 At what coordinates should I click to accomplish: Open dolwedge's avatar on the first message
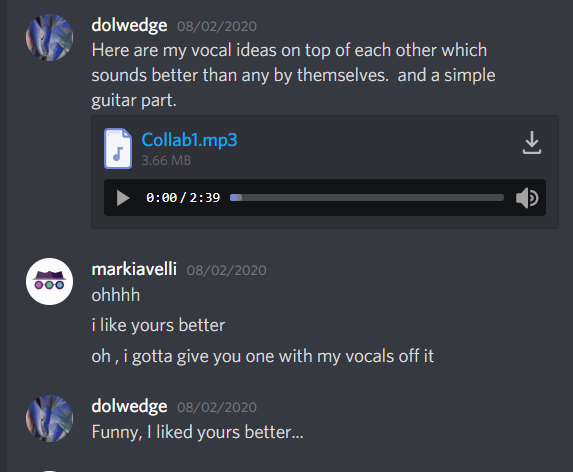[49, 37]
